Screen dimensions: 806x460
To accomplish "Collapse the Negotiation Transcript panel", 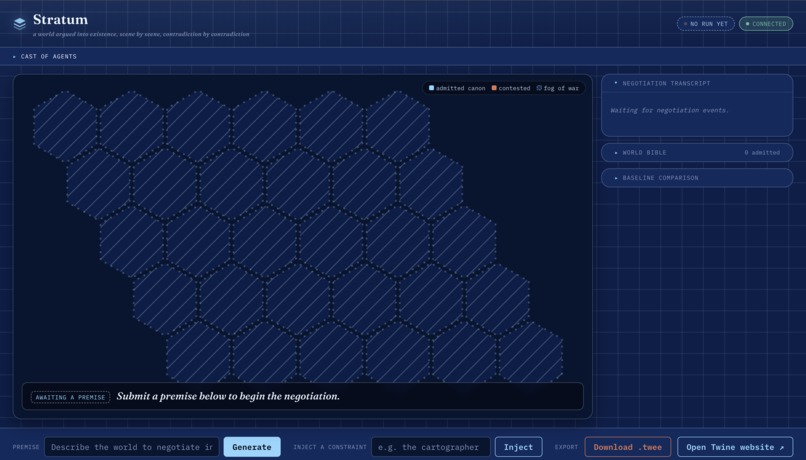I will tap(697, 83).
